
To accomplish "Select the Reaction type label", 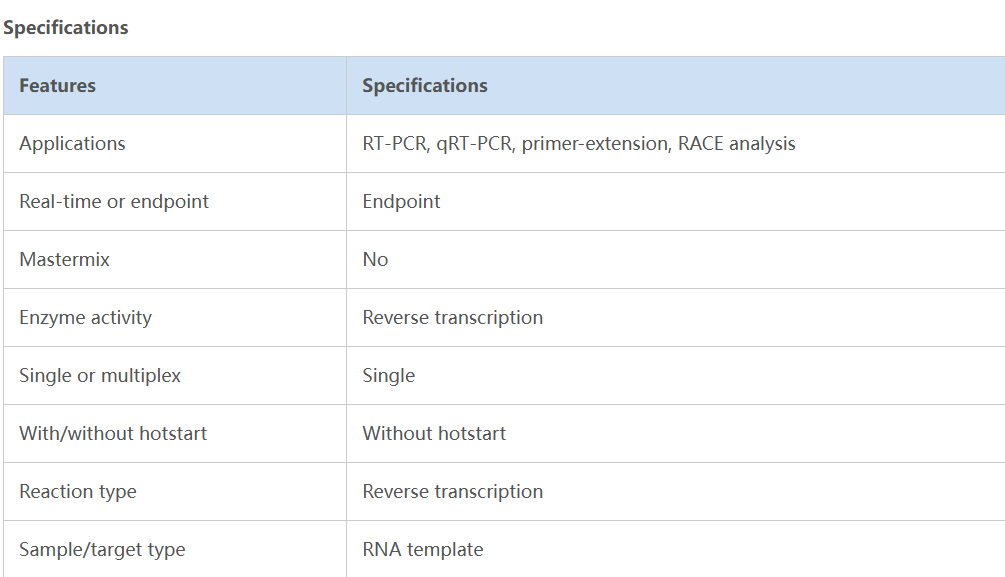I will click(x=77, y=491).
